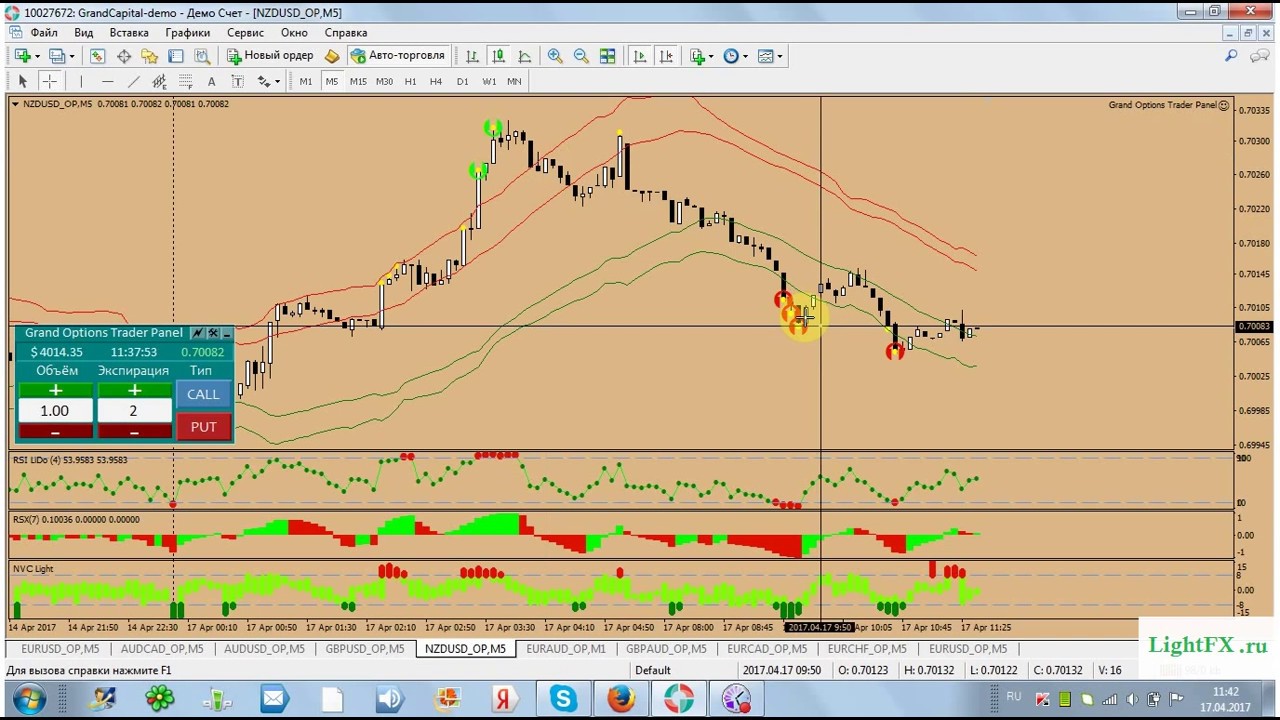1280x720 pixels.
Task: Switch to EURUSD_OP,M5 first chart tab
Action: click(x=60, y=649)
